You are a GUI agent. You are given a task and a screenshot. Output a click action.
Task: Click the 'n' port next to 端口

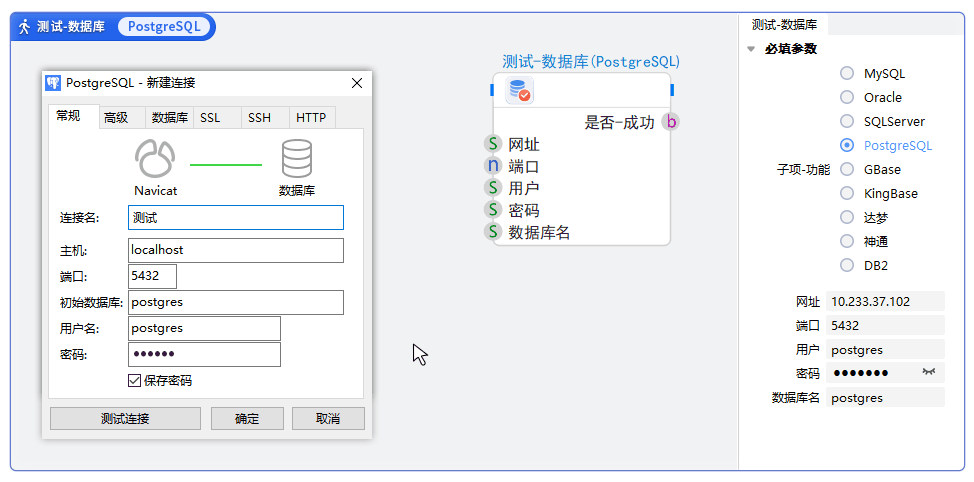(493, 166)
